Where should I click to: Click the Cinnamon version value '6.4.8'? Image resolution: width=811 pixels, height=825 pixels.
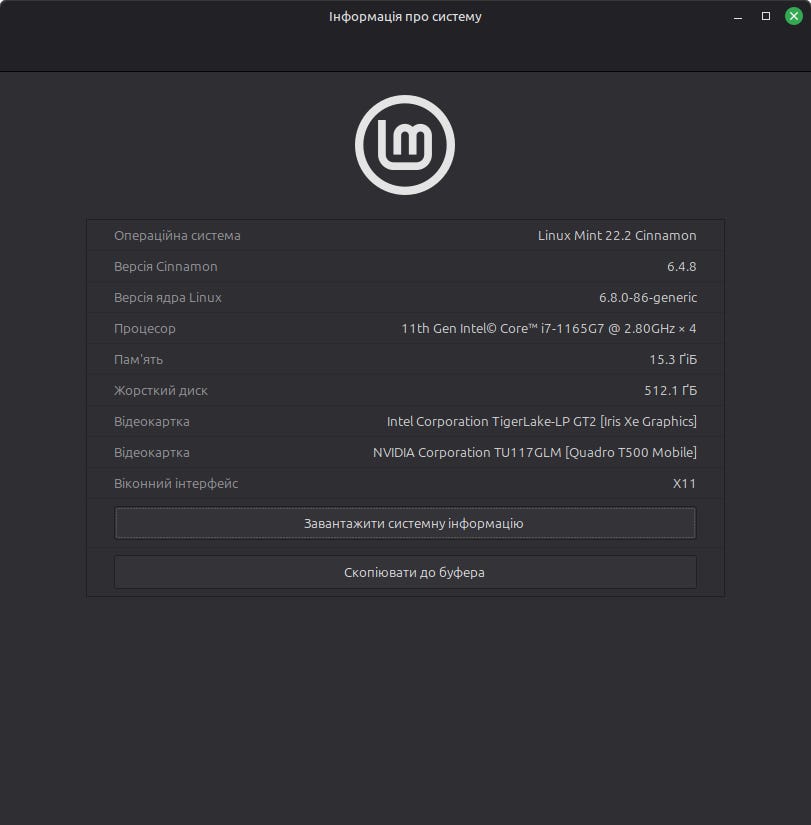(682, 266)
